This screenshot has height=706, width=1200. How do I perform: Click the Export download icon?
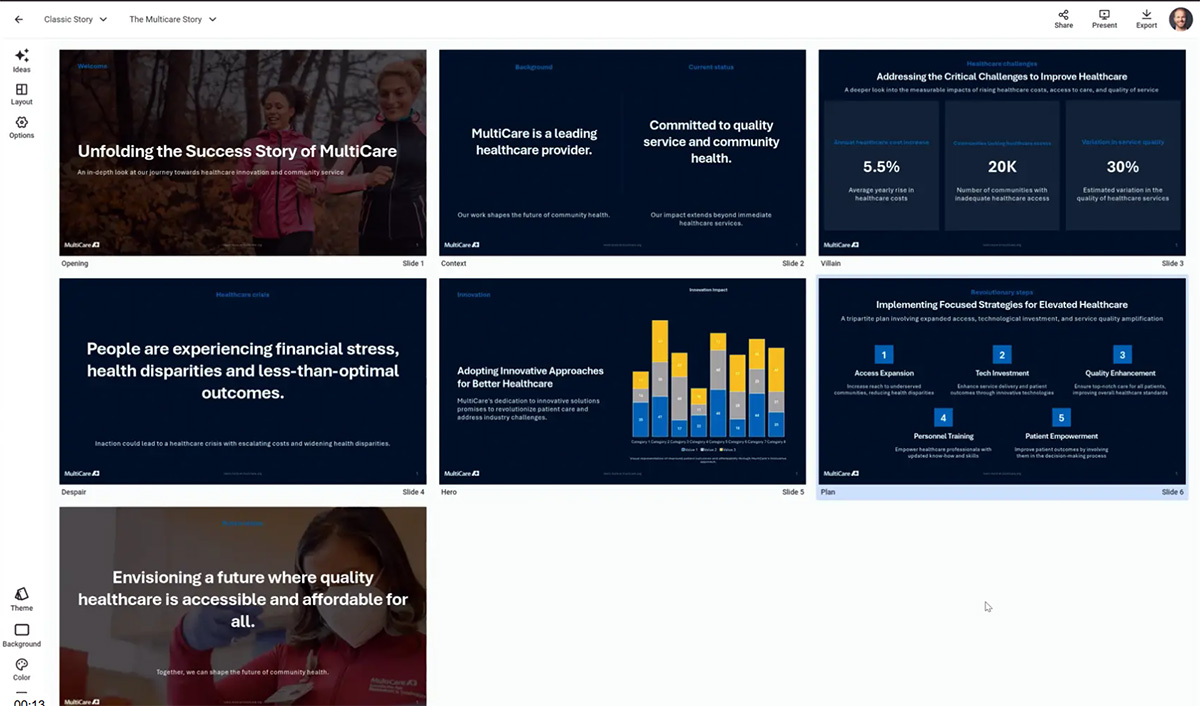click(x=1146, y=16)
